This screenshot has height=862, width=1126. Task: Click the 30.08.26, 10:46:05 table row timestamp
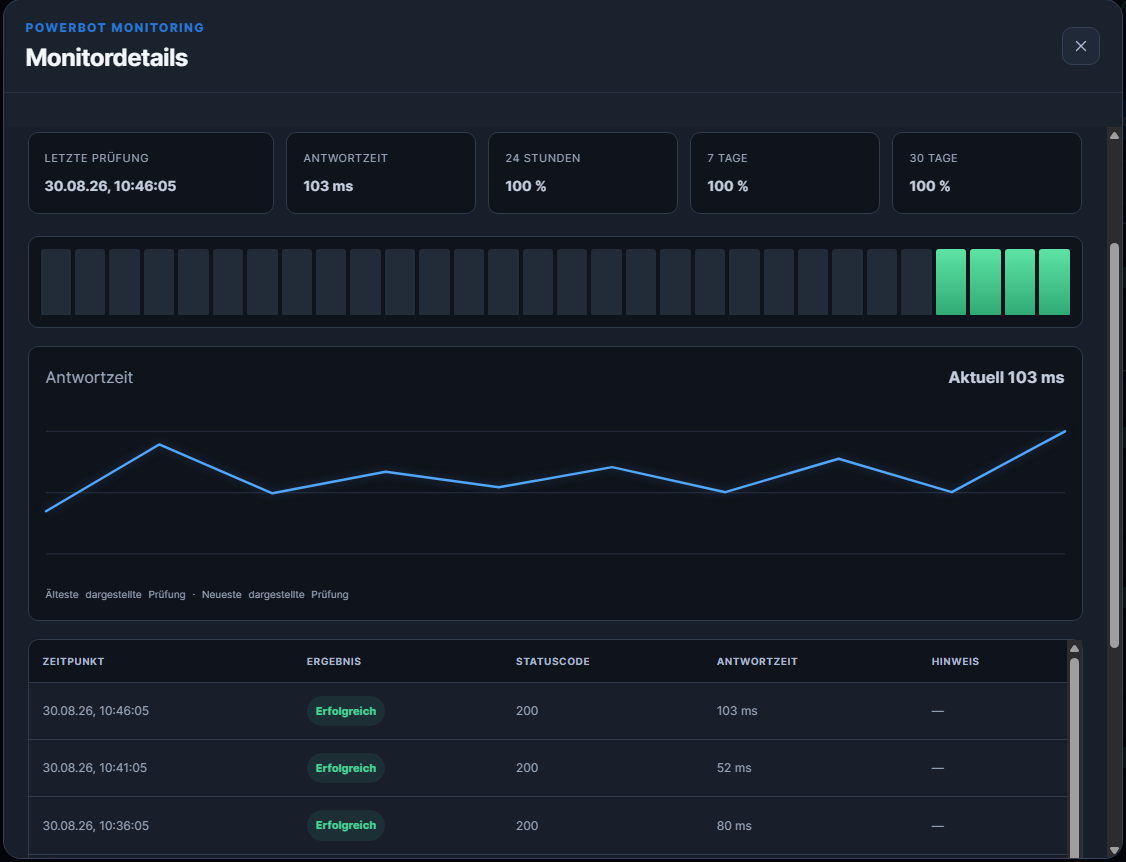[96, 710]
